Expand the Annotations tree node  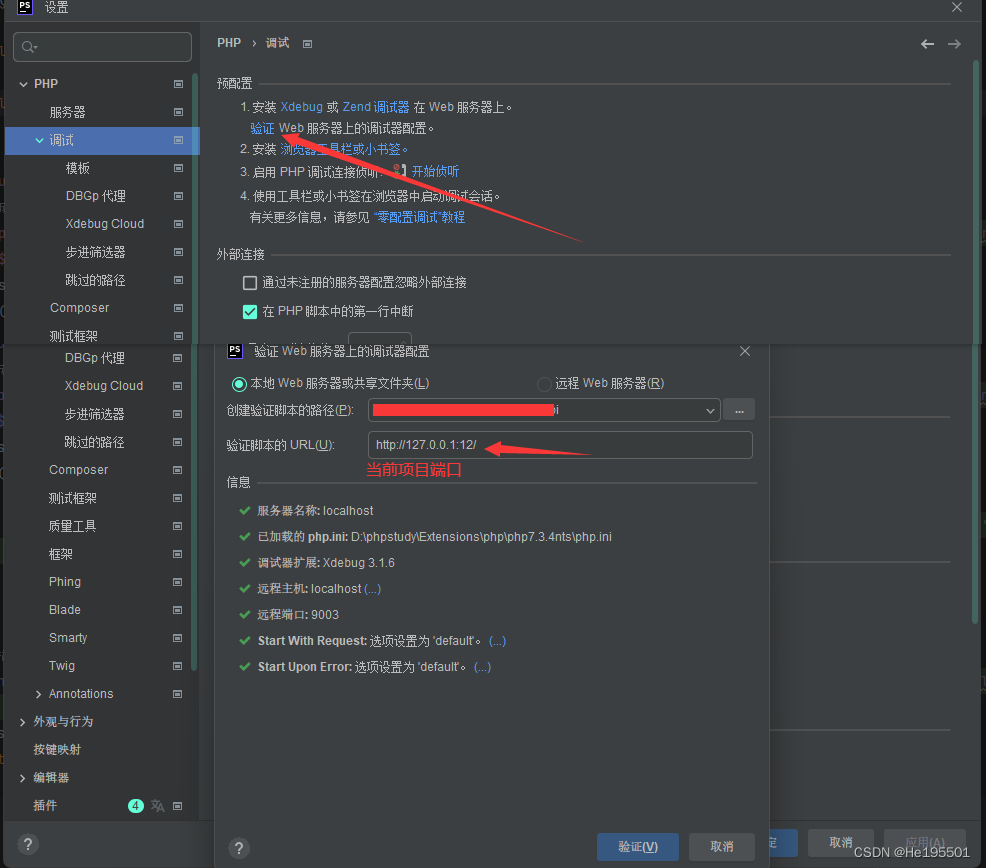38,694
